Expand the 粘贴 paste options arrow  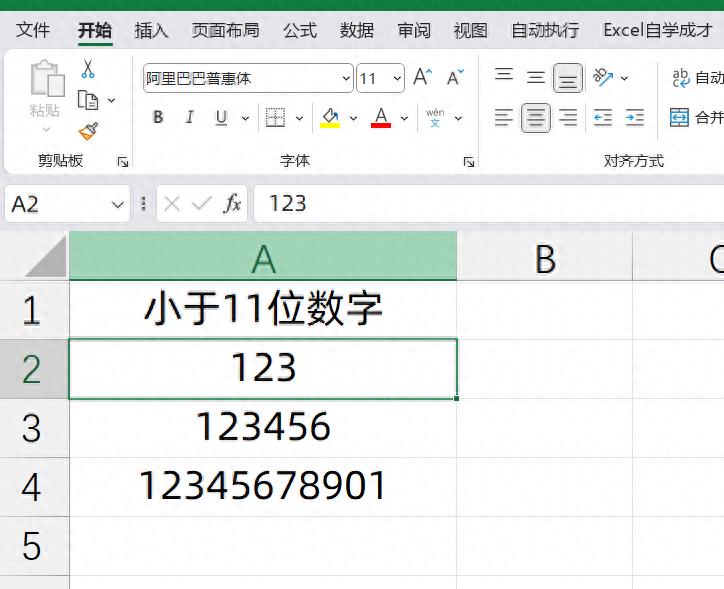46,130
